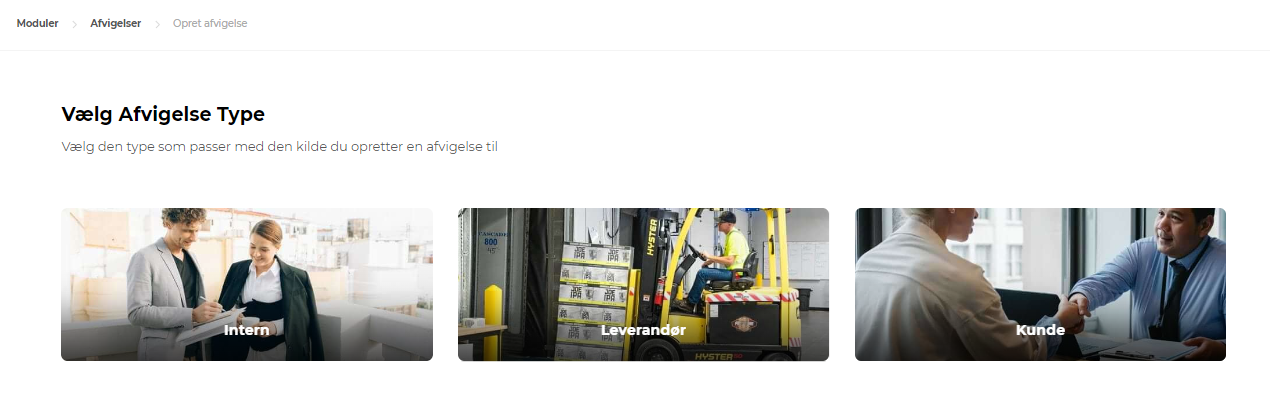The width and height of the screenshot is (1270, 407).
Task: Choose the Leverandør deviation type card
Action: [643, 284]
